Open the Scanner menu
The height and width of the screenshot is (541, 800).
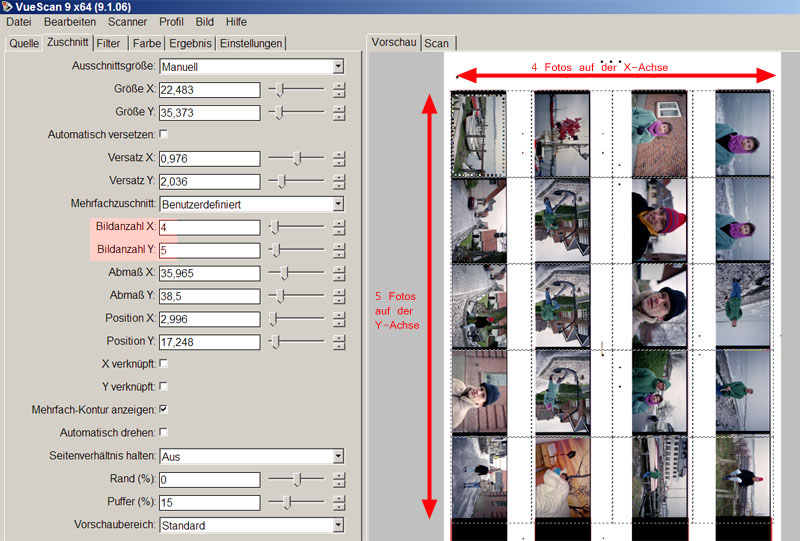pyautogui.click(x=127, y=21)
